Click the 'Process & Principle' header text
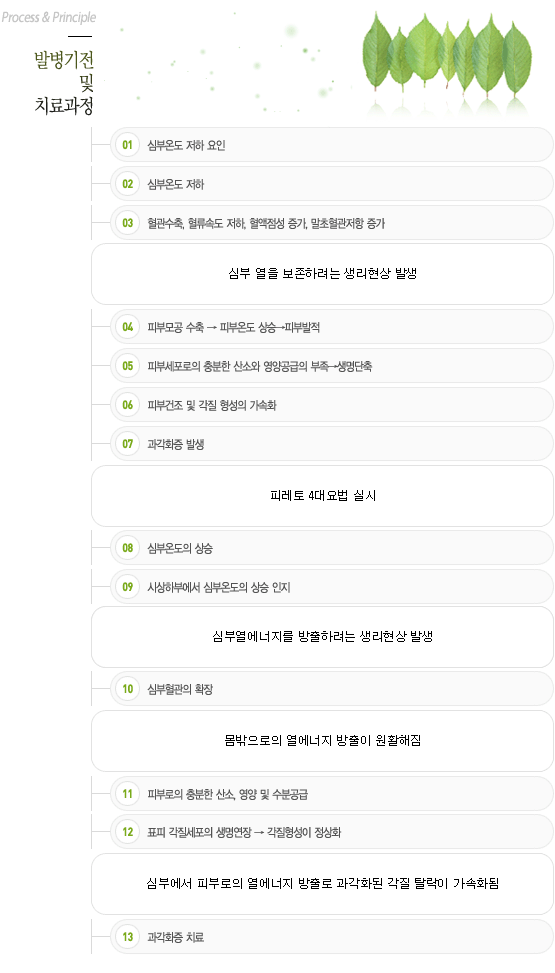 [x=48, y=17]
